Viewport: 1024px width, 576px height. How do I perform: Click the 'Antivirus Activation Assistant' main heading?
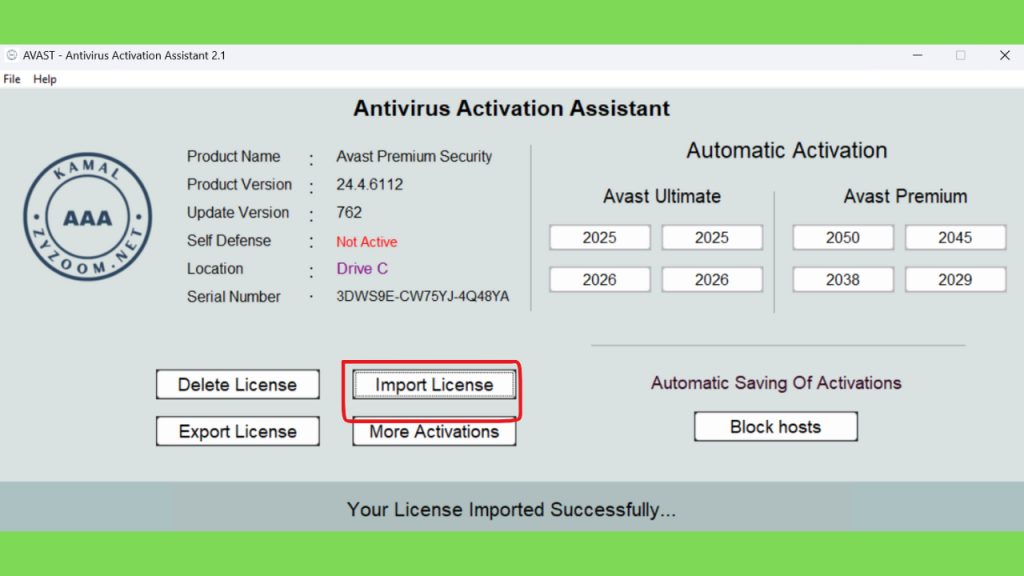pos(511,108)
